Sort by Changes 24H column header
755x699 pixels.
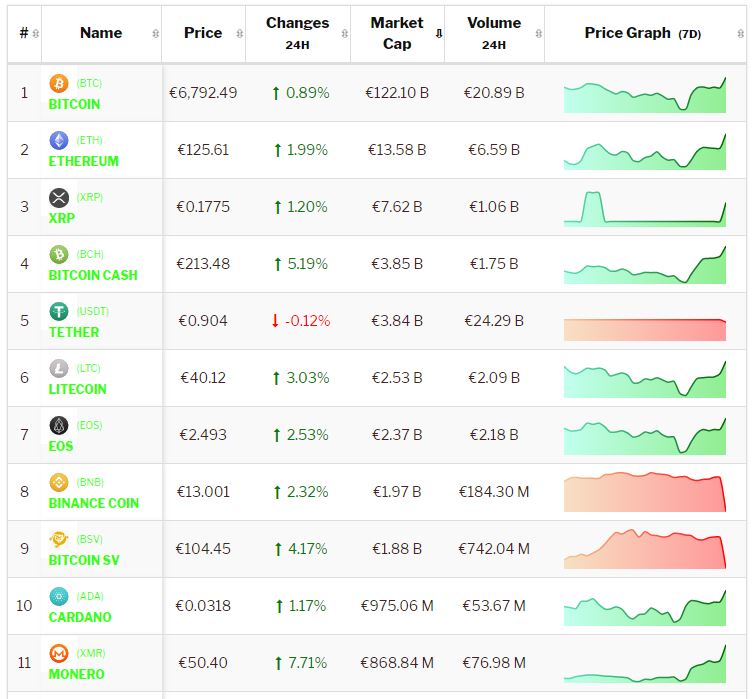pos(297,33)
